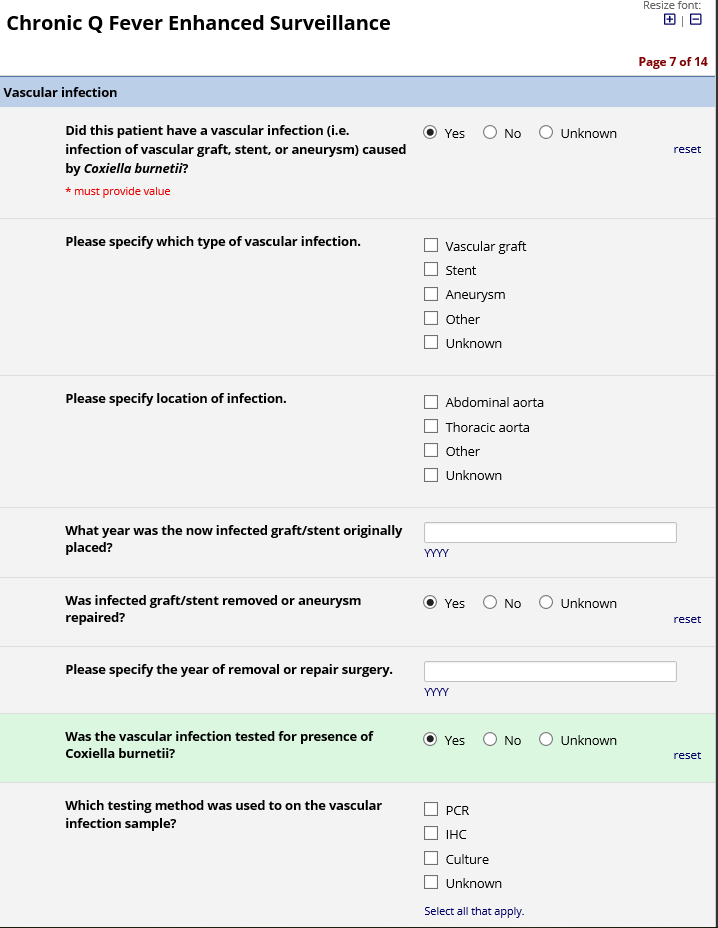This screenshot has height=928, width=718.
Task: Tick the Aneurysm checkbox
Action: pos(431,294)
